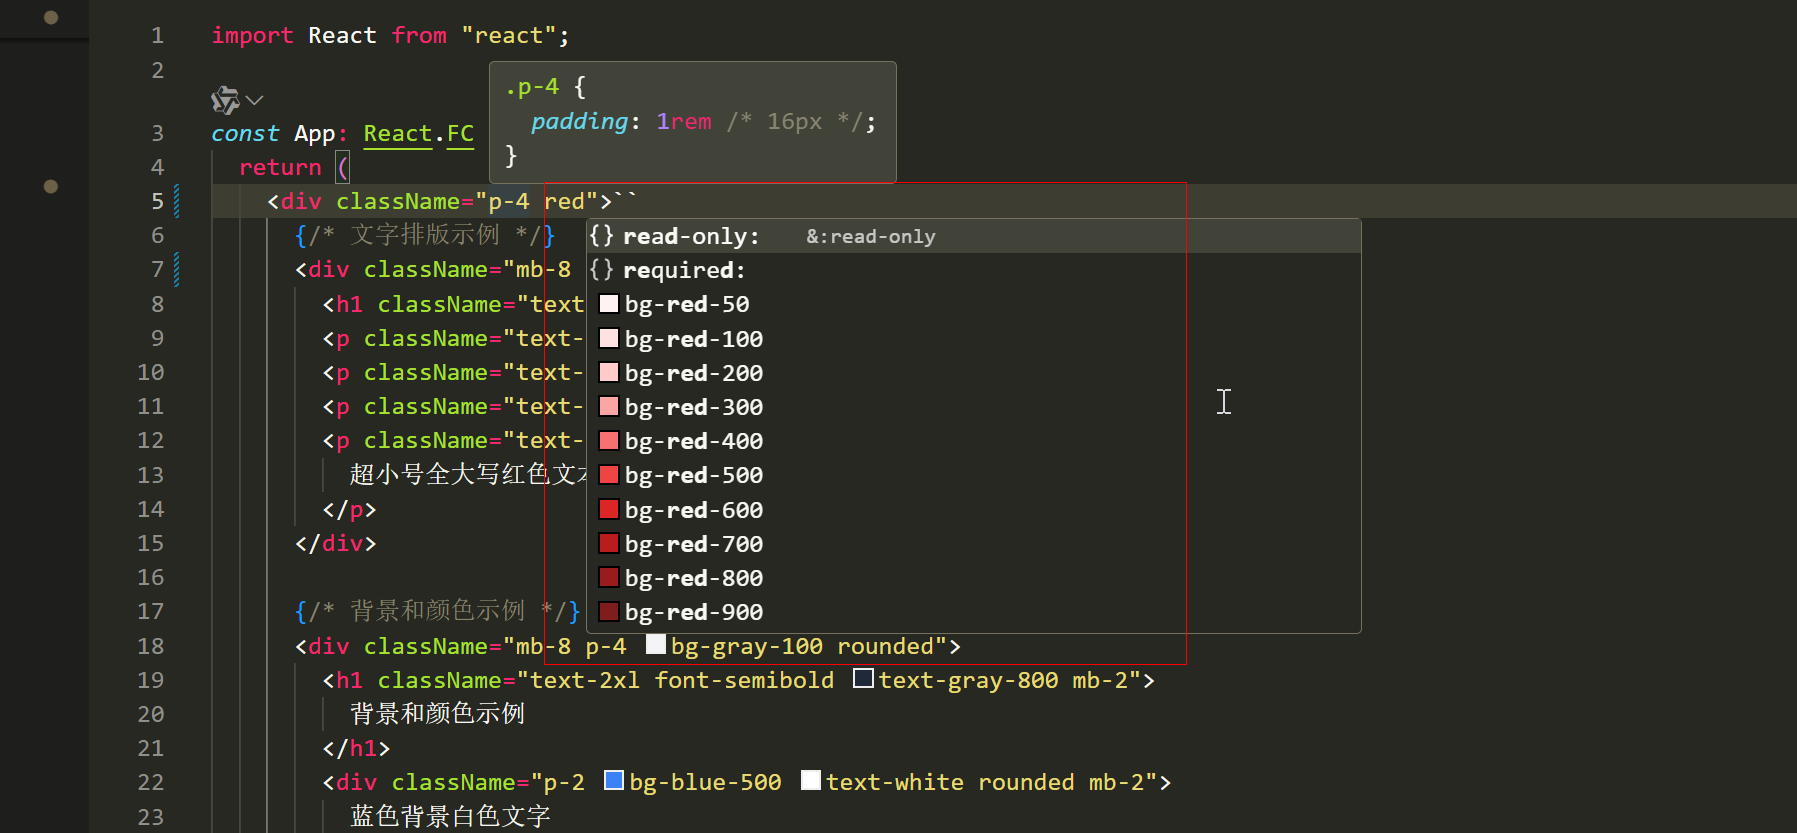Pick the bg-red-400 completion entry
This screenshot has height=833, width=1797.
973,441
